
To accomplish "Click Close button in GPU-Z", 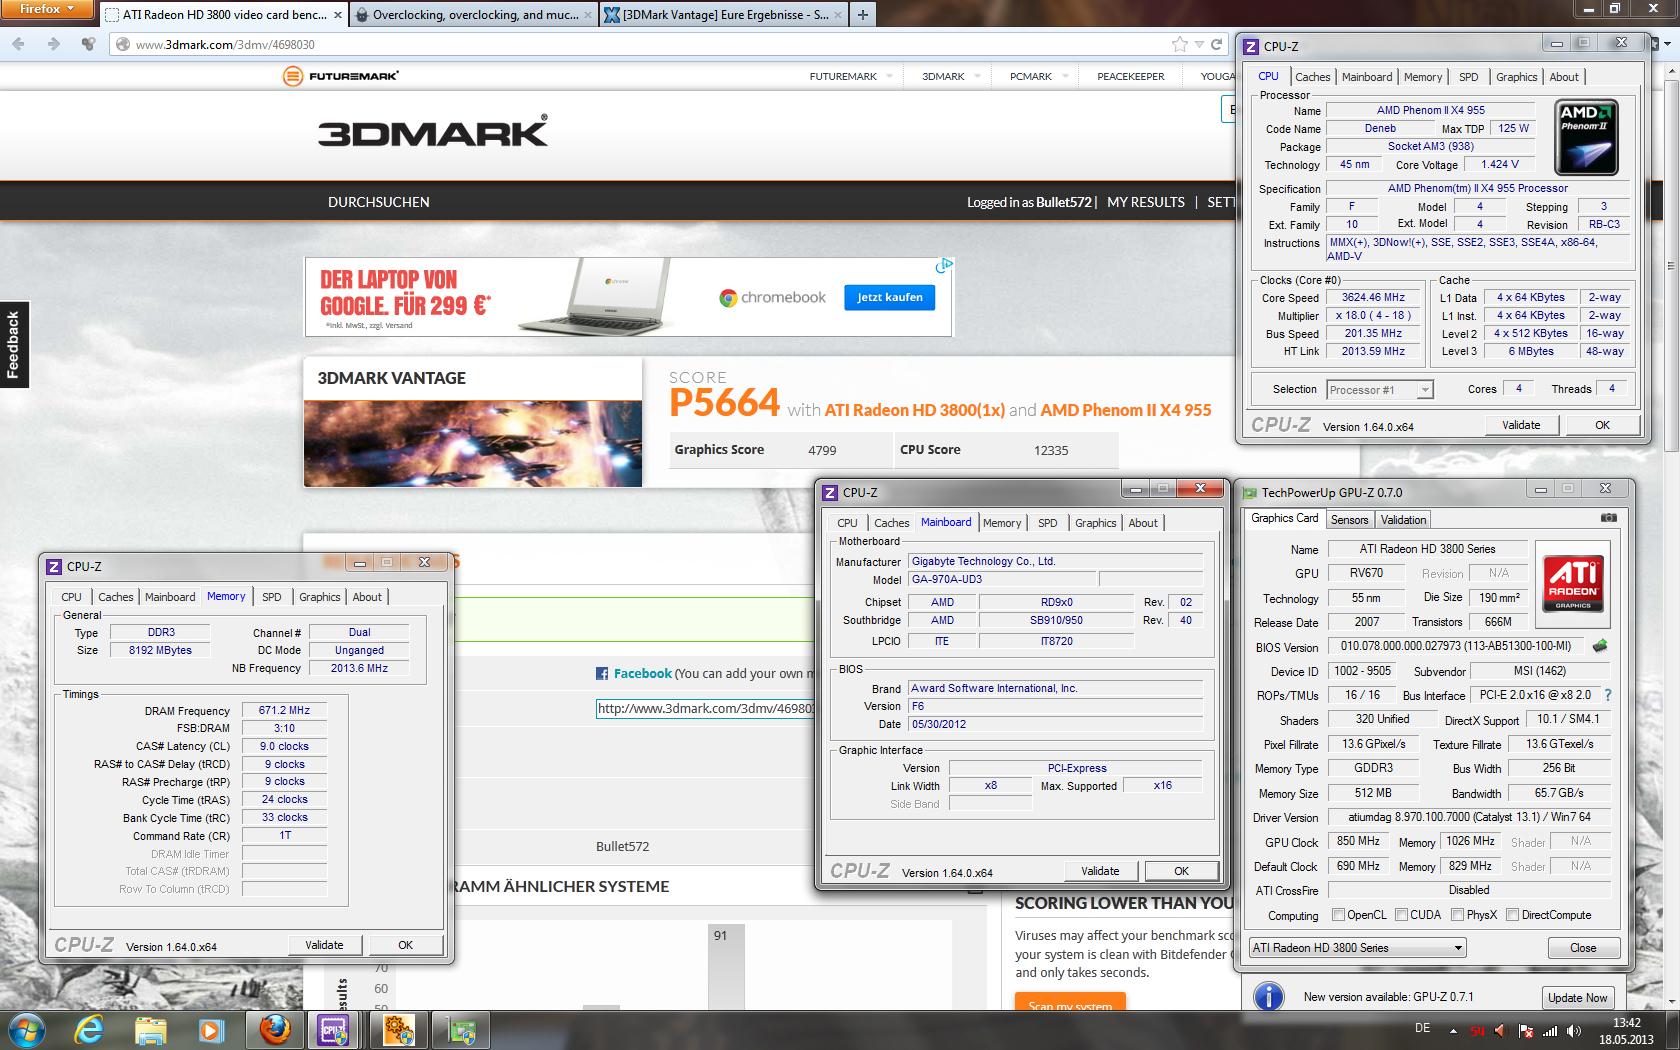I will 1583,947.
